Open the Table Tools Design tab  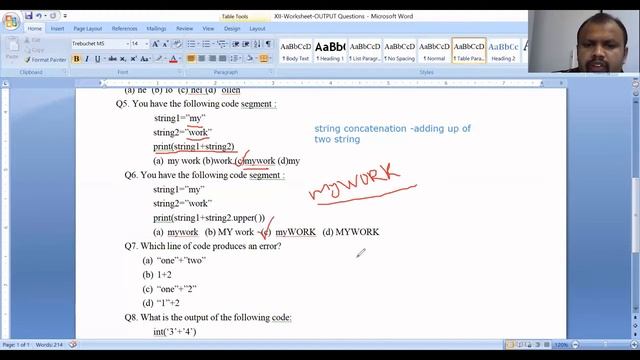coord(232,29)
